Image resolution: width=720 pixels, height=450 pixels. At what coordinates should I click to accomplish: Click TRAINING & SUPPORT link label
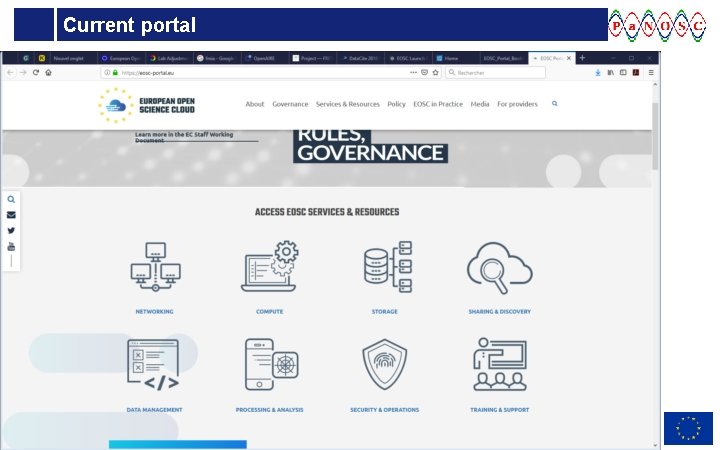[x=500, y=410]
